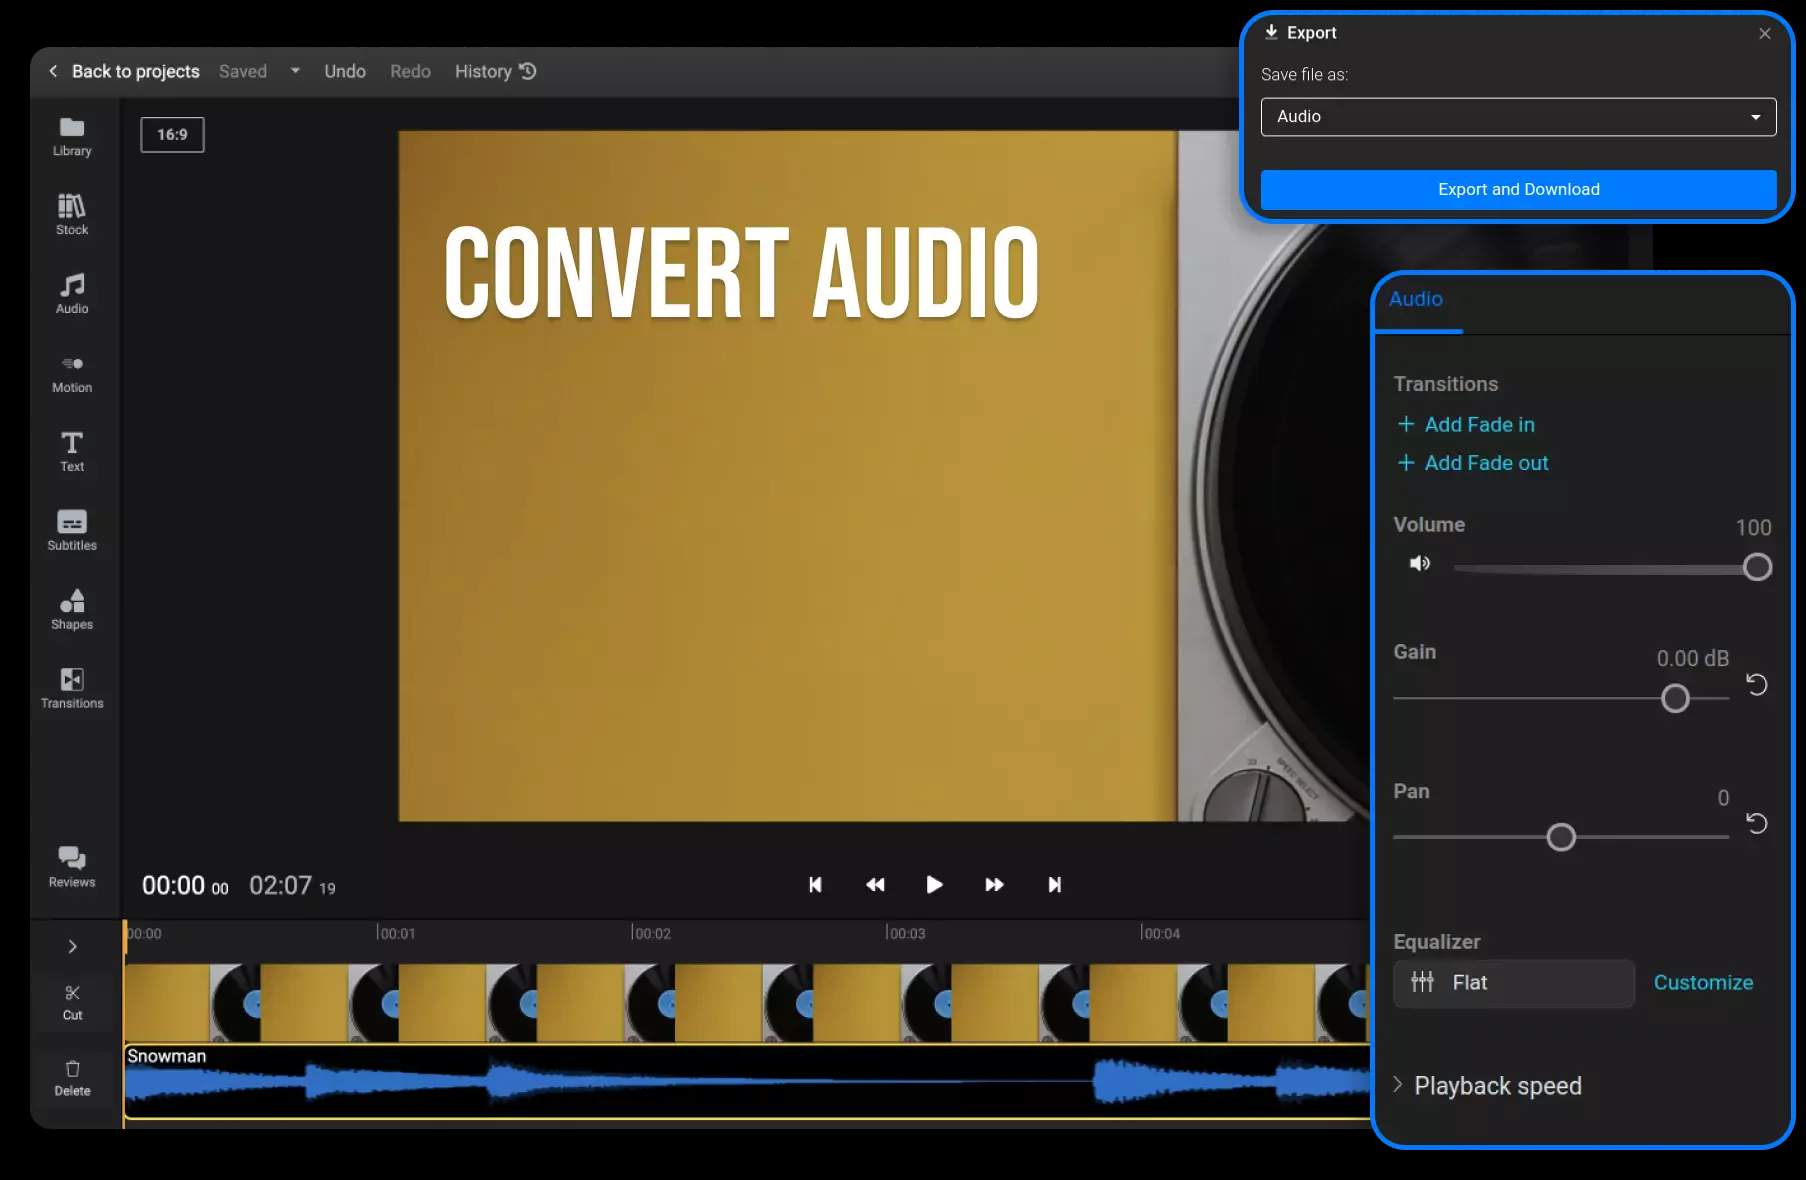
Task: Adjust the Pan slider handle
Action: [x=1561, y=837]
